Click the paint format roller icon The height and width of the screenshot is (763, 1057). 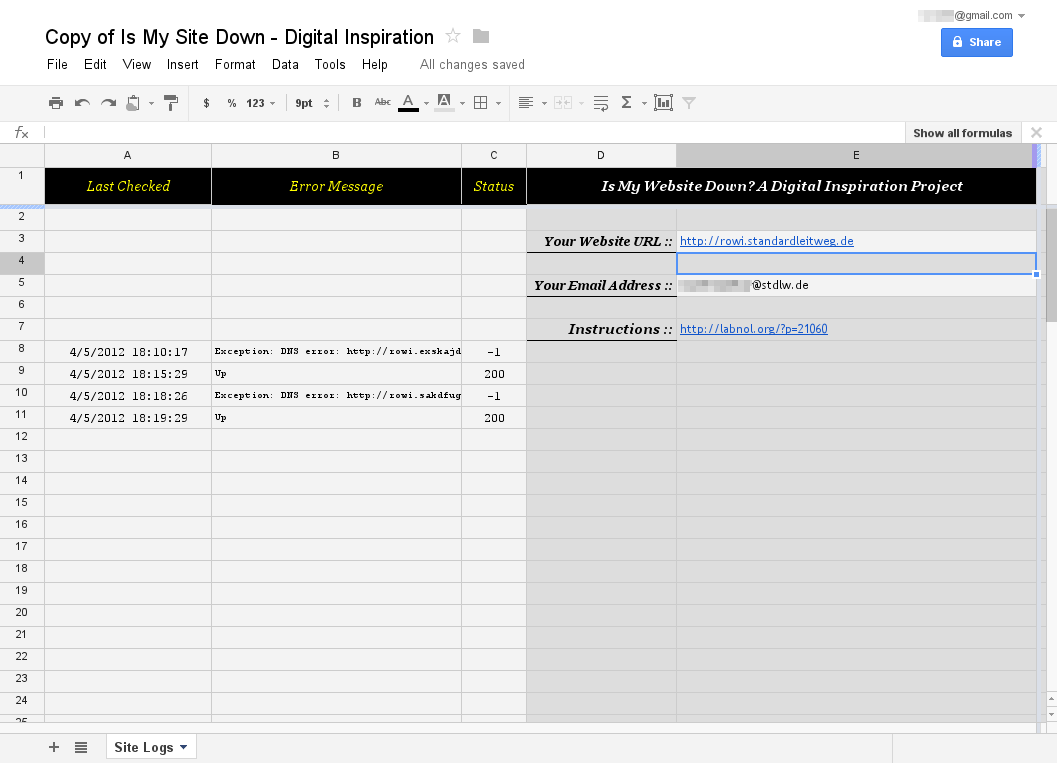pos(171,103)
